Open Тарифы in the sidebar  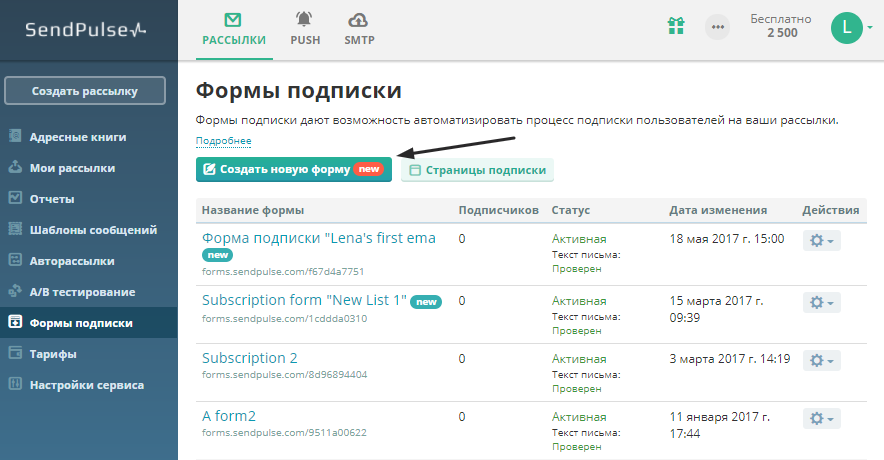pos(53,354)
